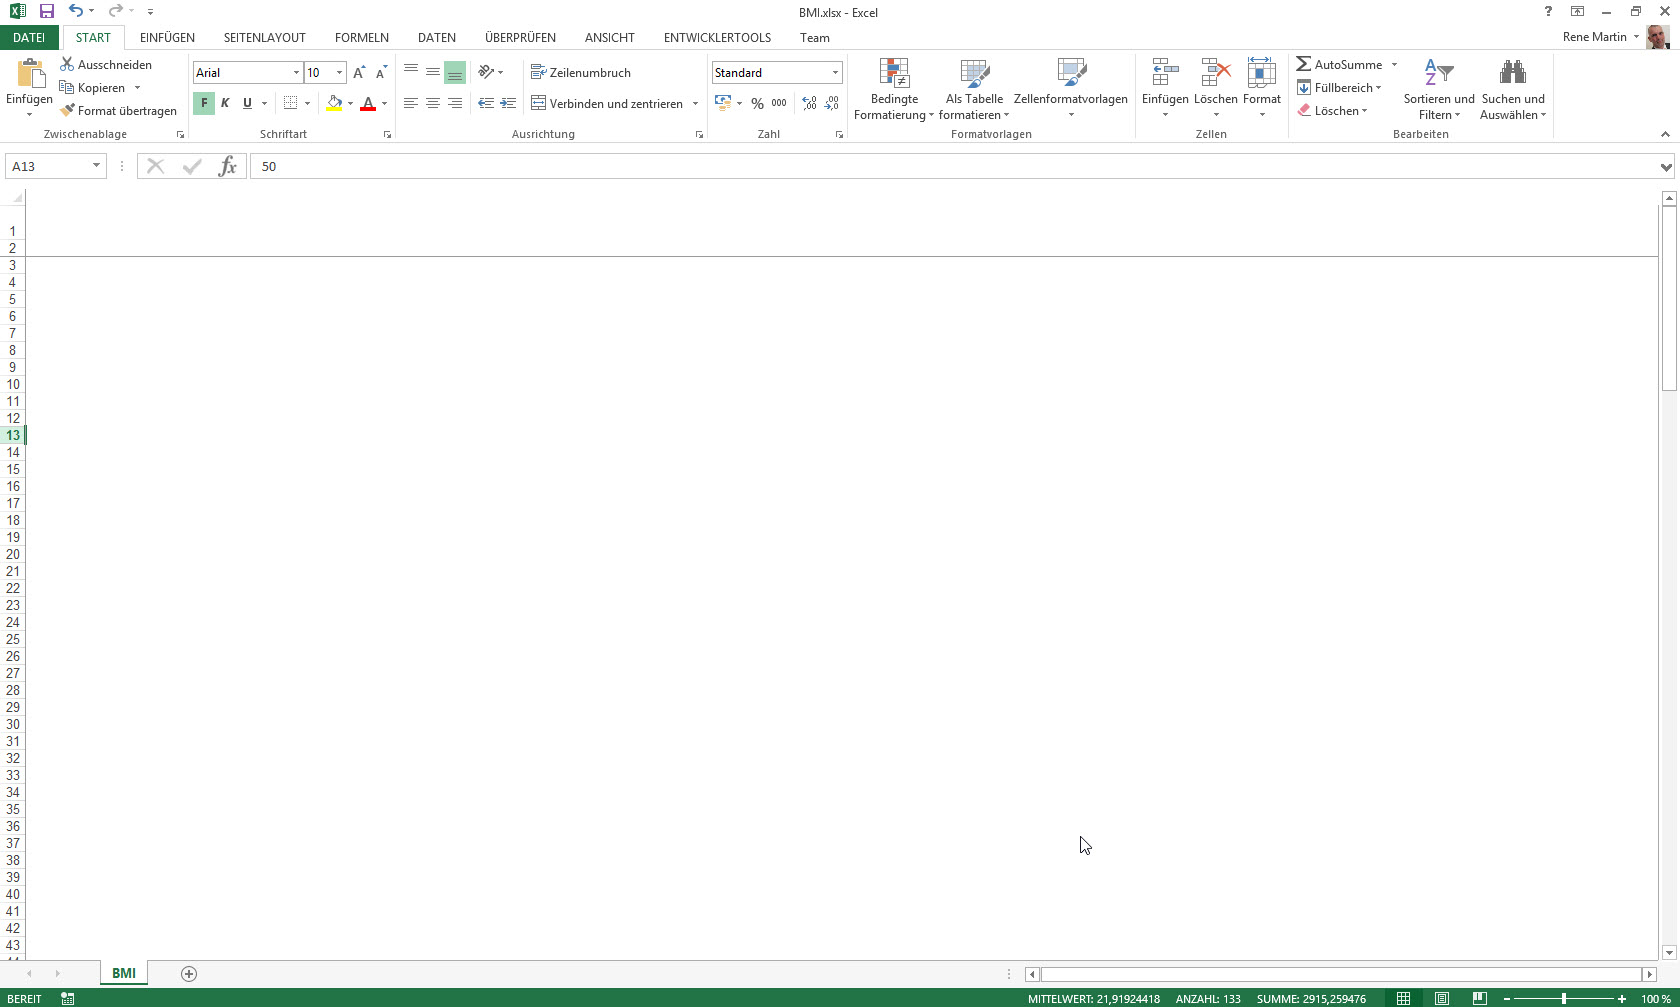1680x1007 pixels.
Task: Expand the Standard number format dropdown
Action: (835, 73)
